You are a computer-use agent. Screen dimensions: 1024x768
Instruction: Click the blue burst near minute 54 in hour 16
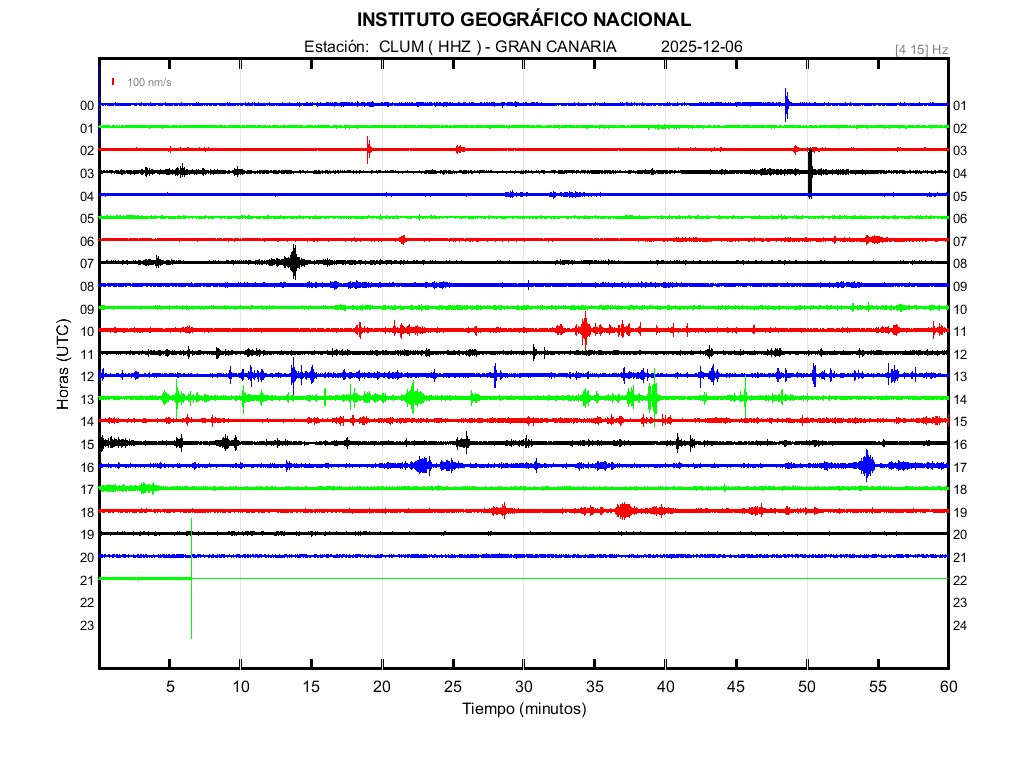click(x=866, y=464)
